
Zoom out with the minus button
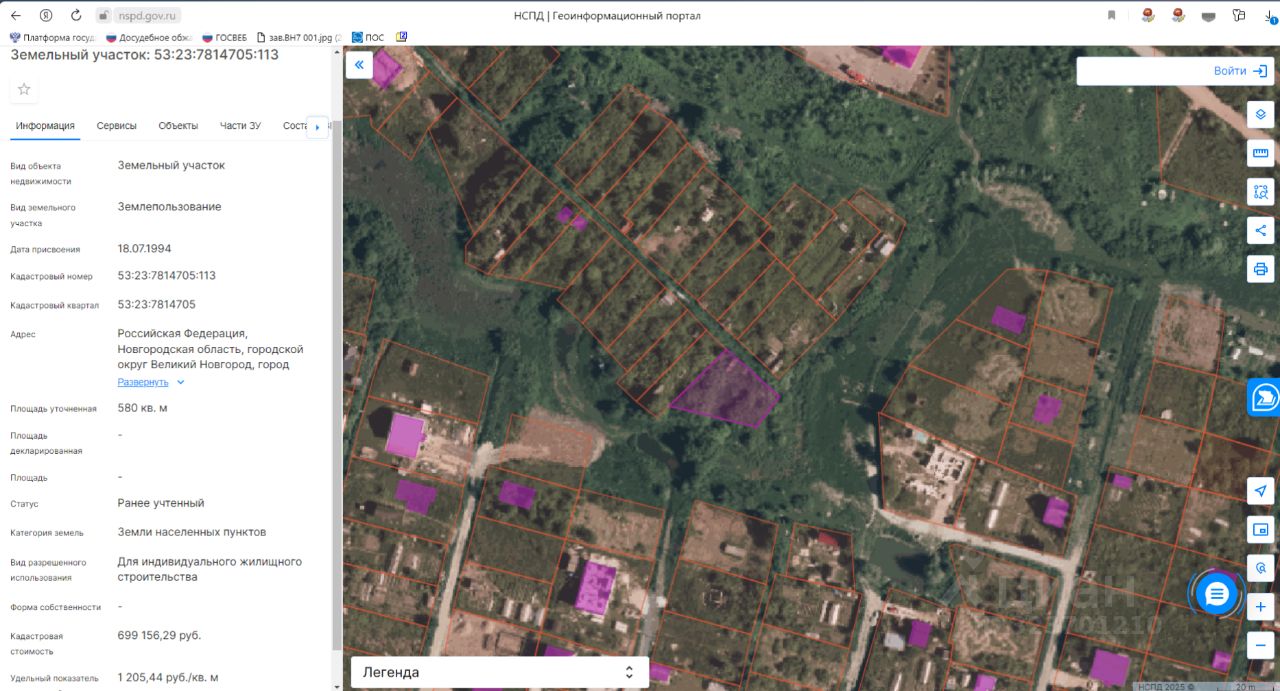point(1261,643)
